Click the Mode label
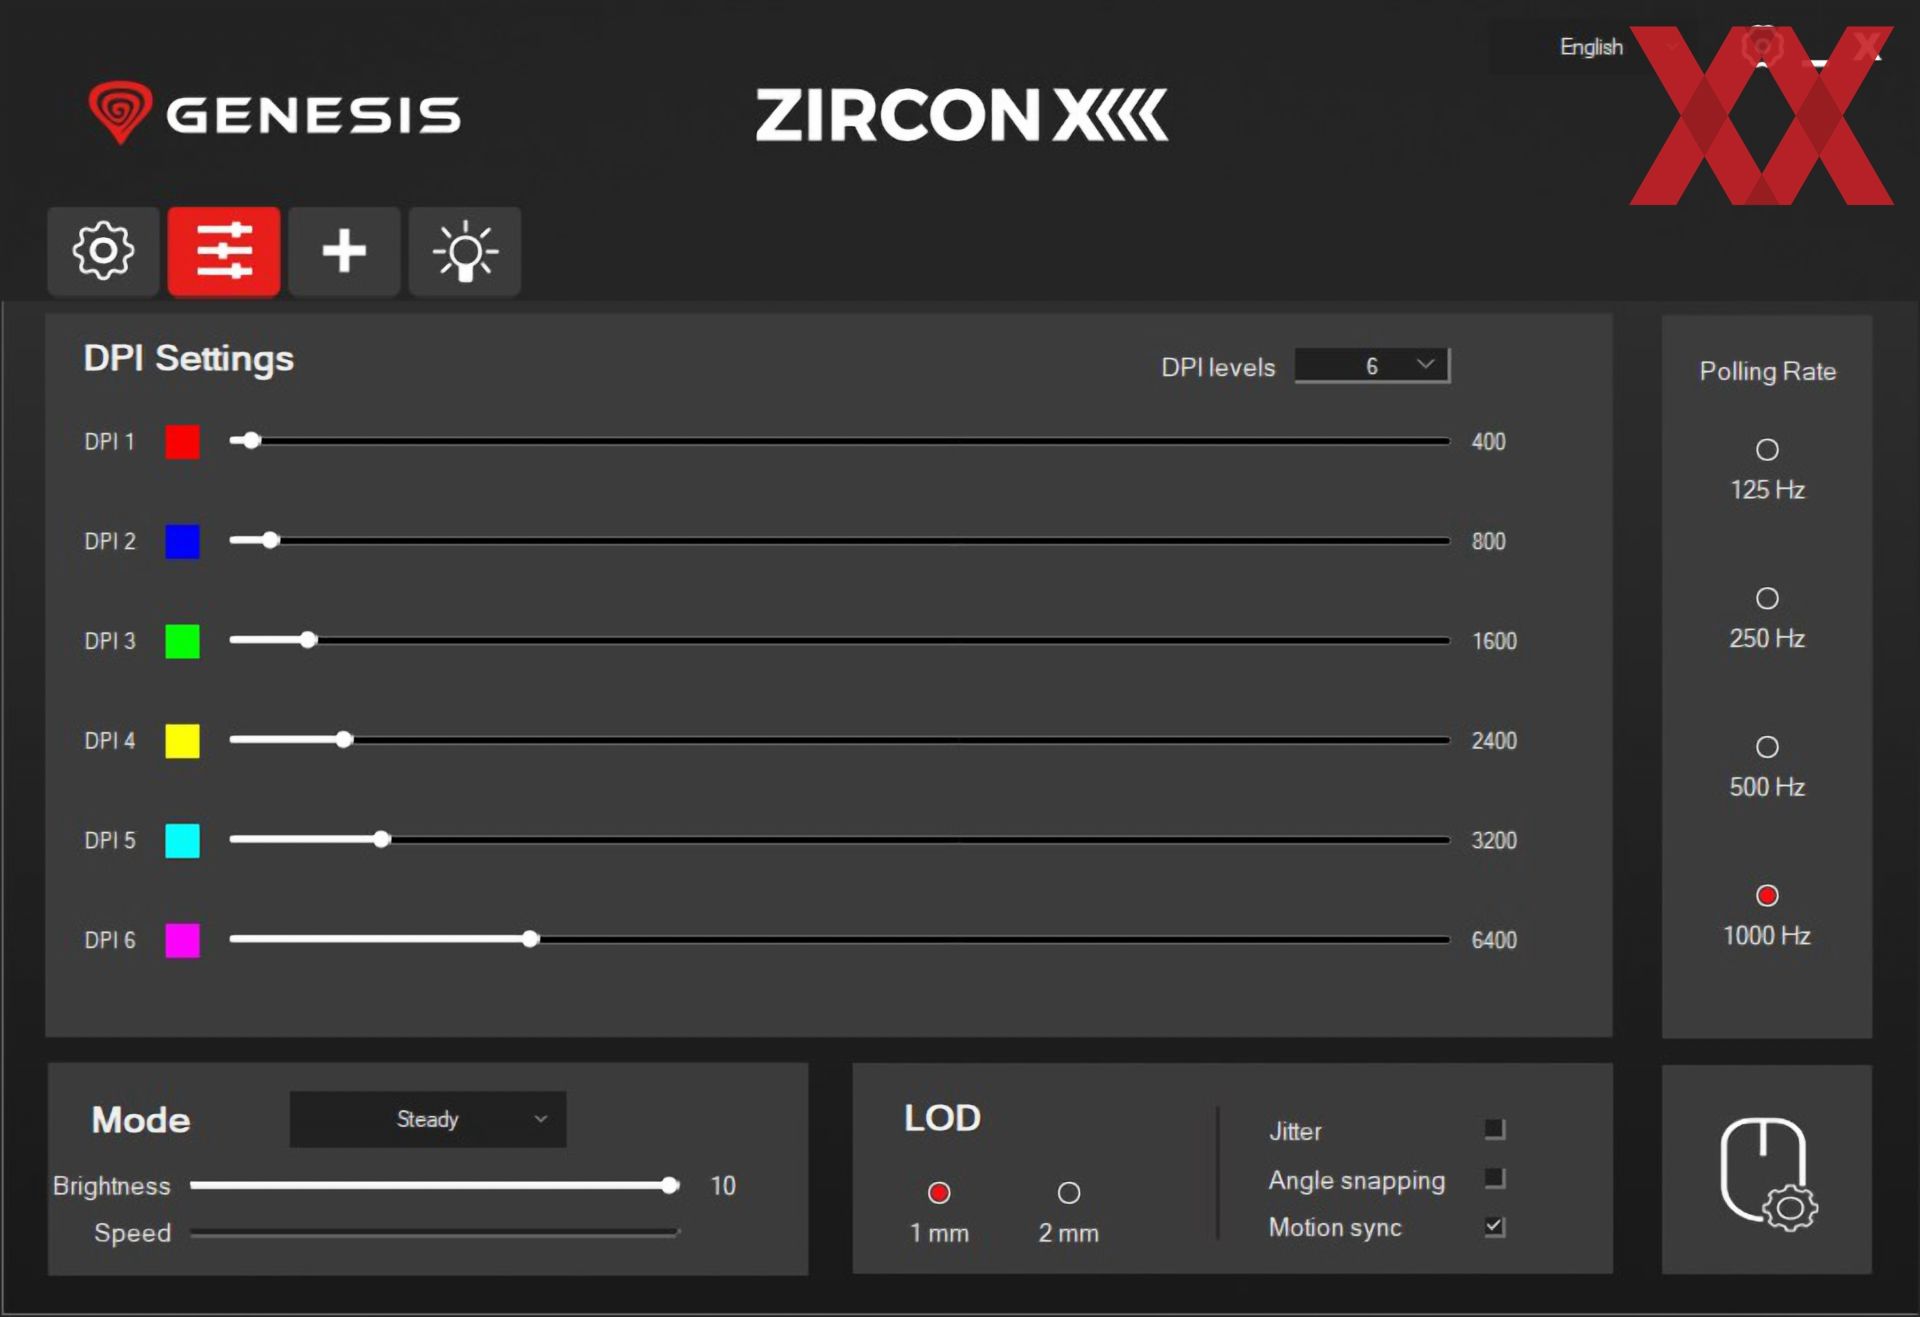The height and width of the screenshot is (1317, 1920). coord(141,1120)
